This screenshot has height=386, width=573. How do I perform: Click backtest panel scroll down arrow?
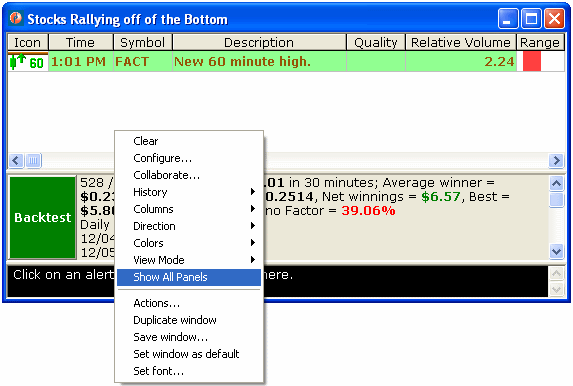pos(556,251)
